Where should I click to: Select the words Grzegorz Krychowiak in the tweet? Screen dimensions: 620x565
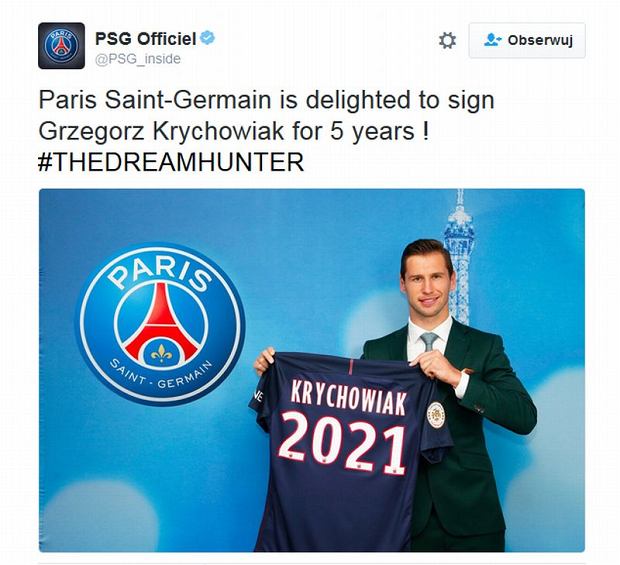[161, 132]
